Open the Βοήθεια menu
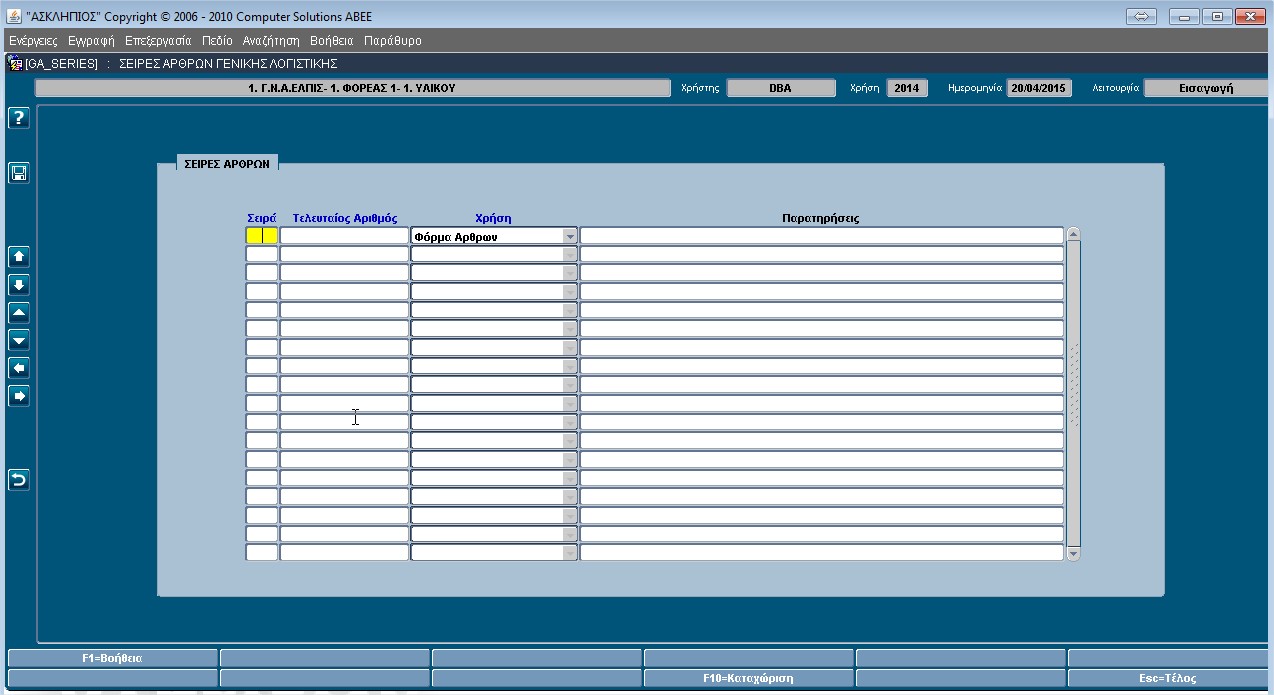This screenshot has height=695, width=1274. (332, 41)
